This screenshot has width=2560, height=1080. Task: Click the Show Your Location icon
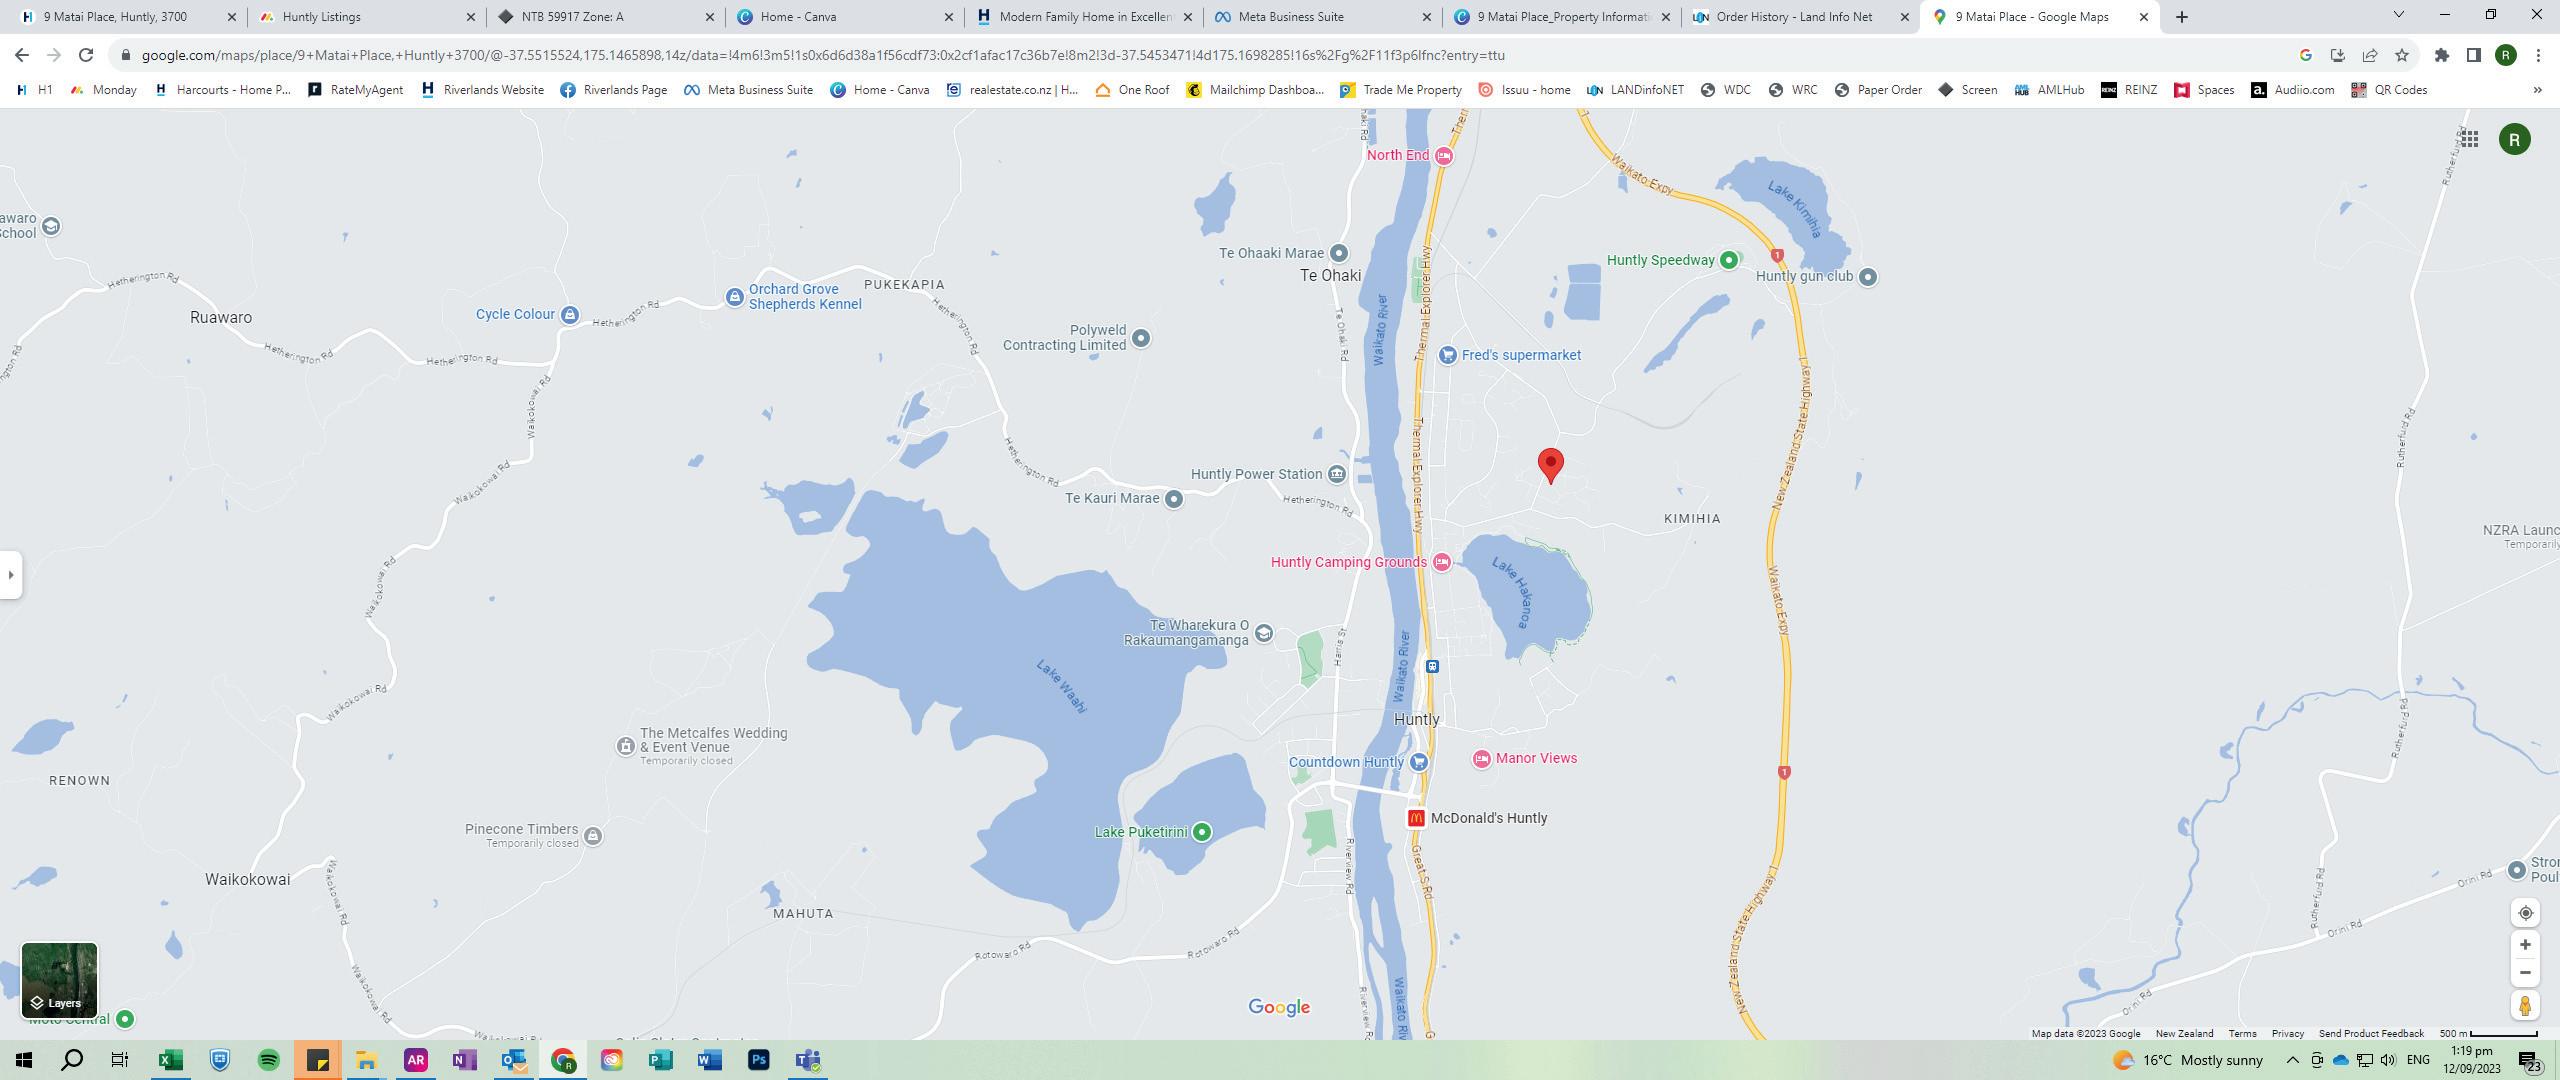coord(2524,913)
